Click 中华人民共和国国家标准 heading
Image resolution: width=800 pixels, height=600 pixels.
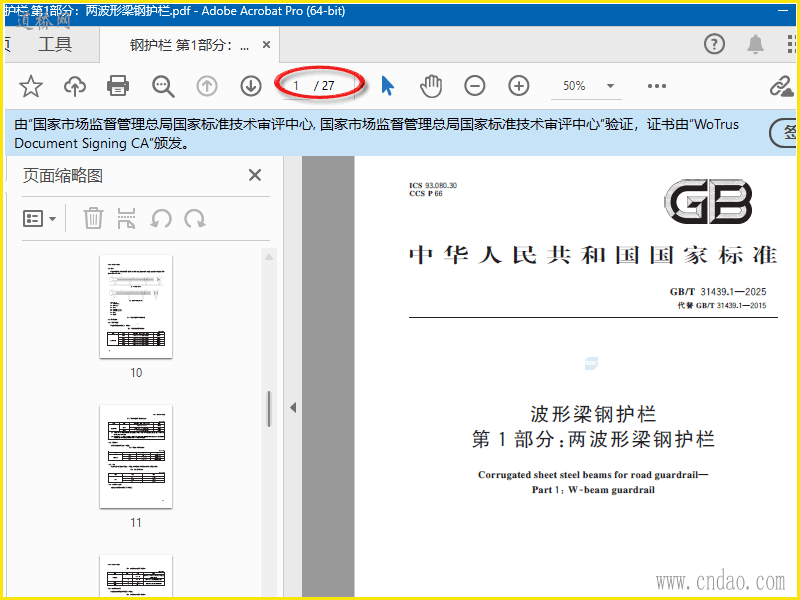pos(593,254)
